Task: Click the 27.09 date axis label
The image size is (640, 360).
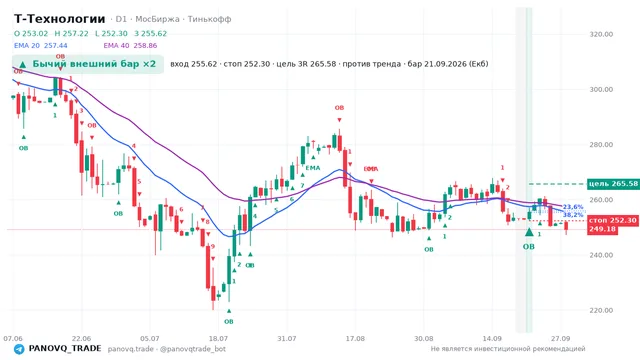Action: [x=560, y=338]
